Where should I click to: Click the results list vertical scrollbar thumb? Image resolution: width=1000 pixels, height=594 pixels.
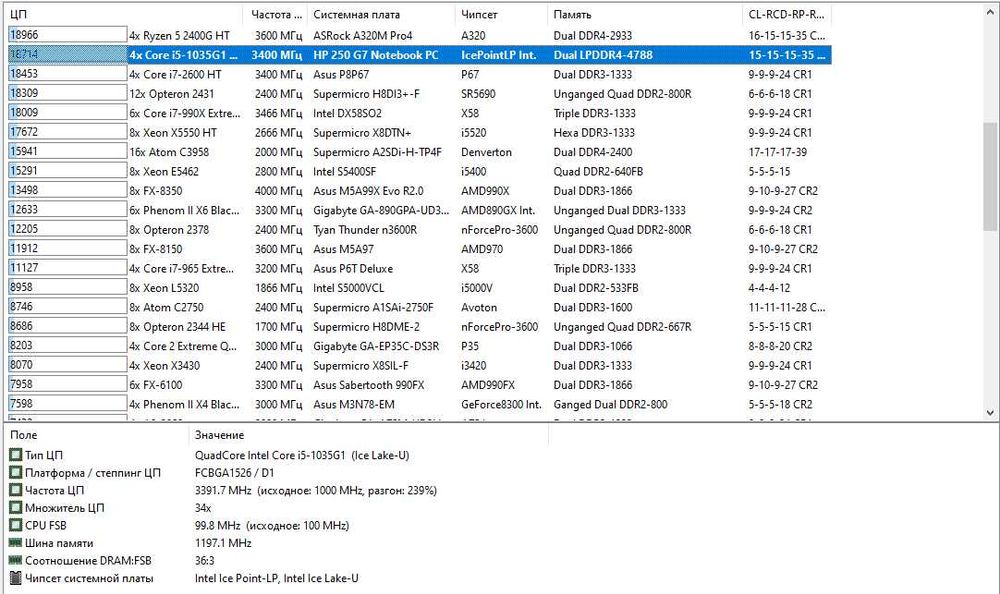tap(990, 177)
